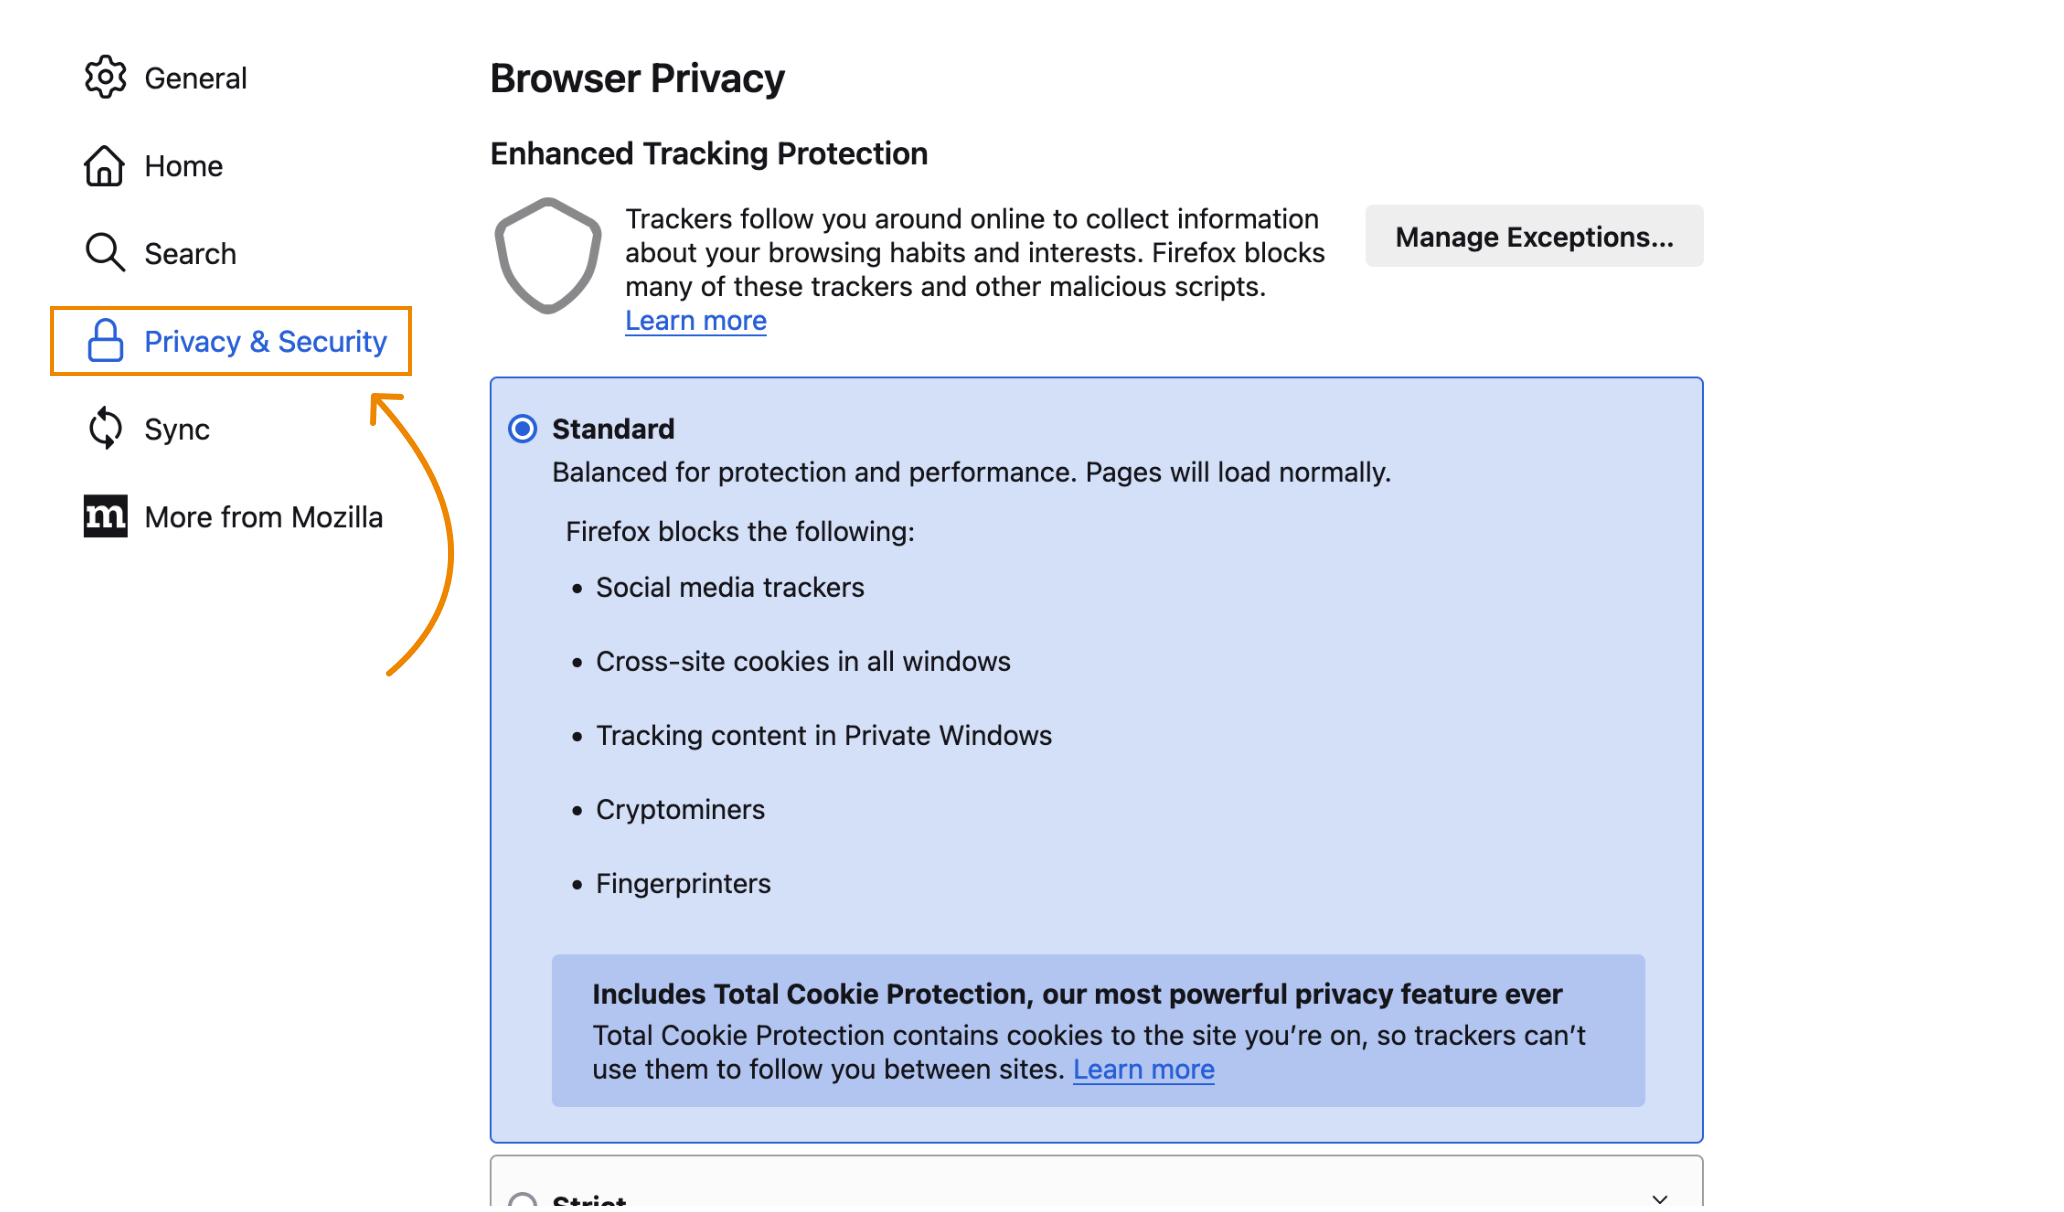
Task: Click Manage Exceptions button
Action: [x=1534, y=236]
